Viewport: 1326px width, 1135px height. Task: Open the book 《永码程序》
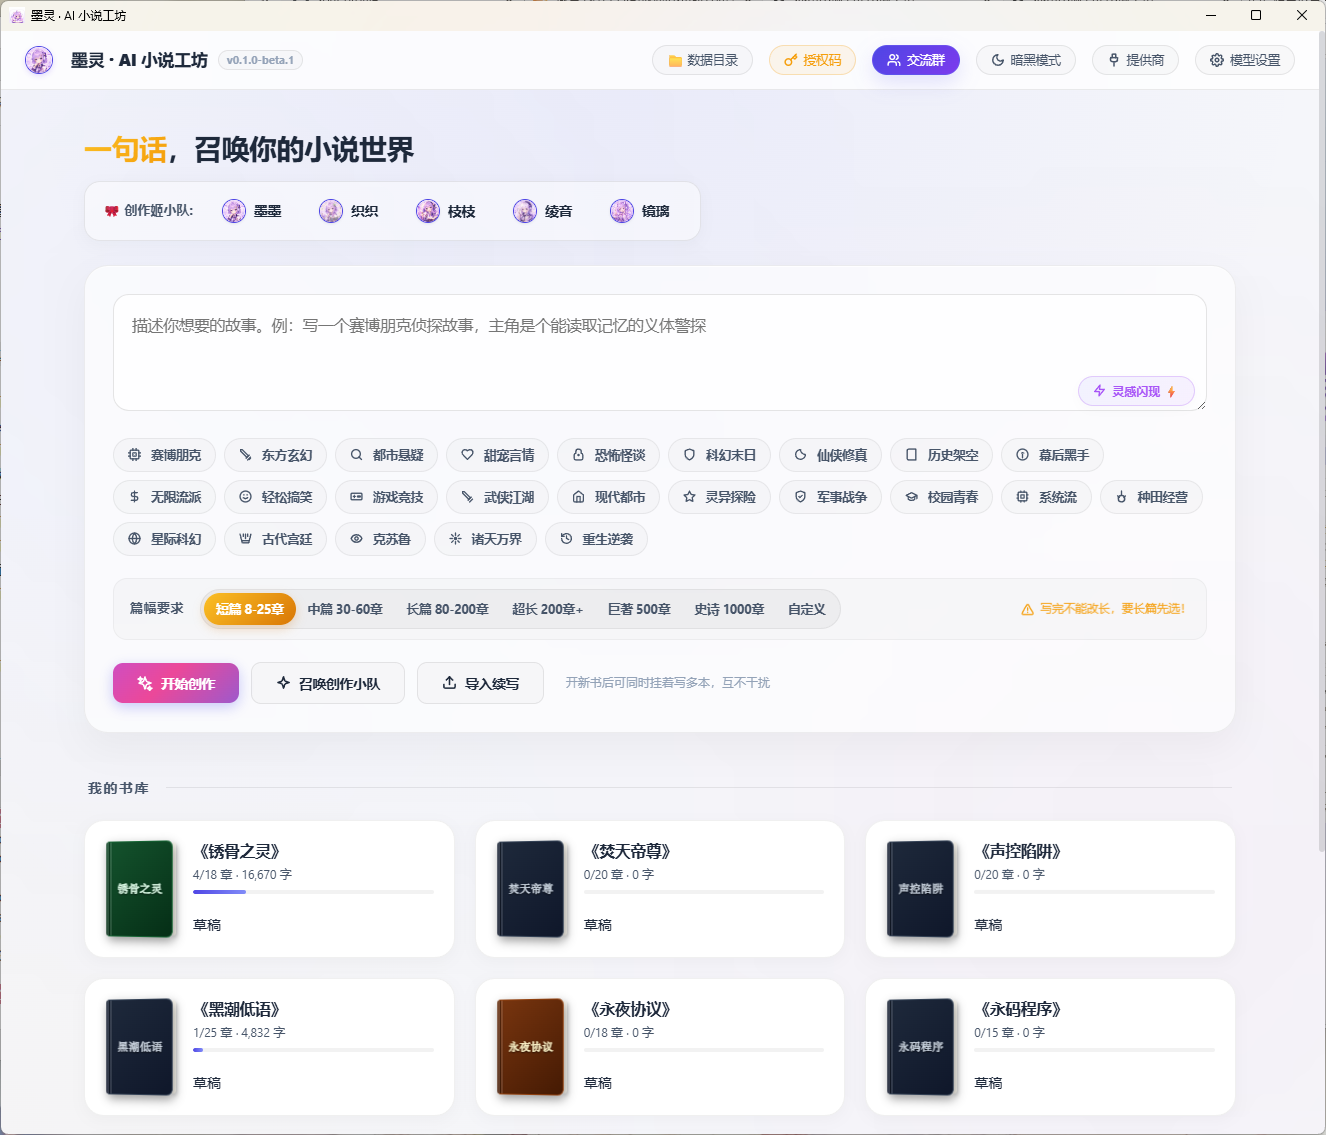pos(1050,1047)
